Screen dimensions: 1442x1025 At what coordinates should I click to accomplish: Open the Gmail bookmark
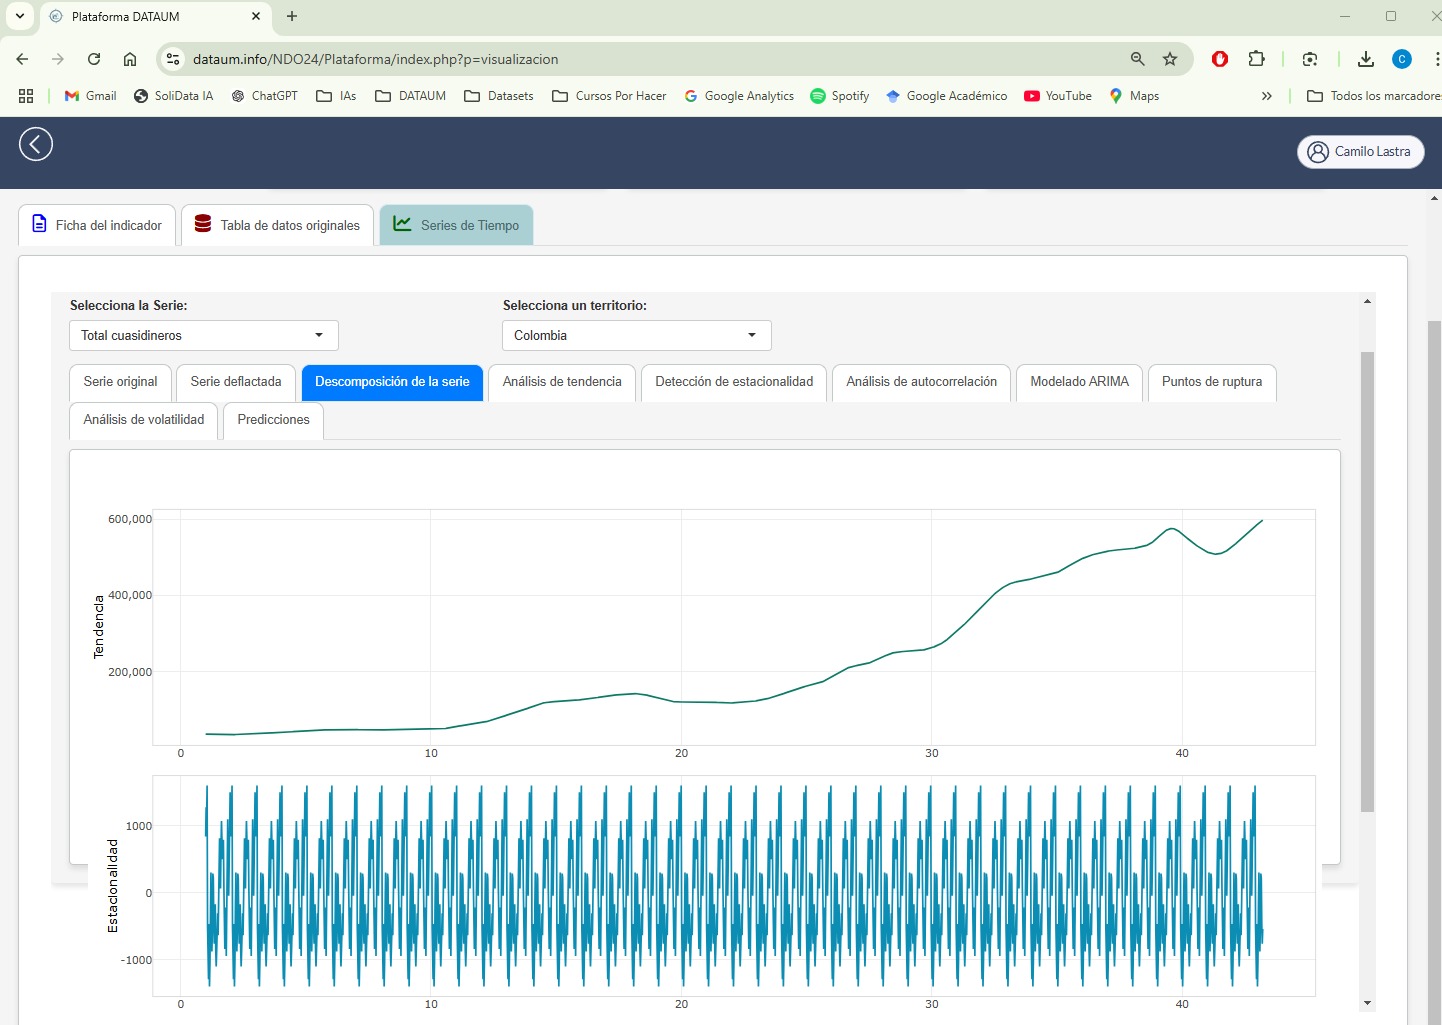pos(90,96)
